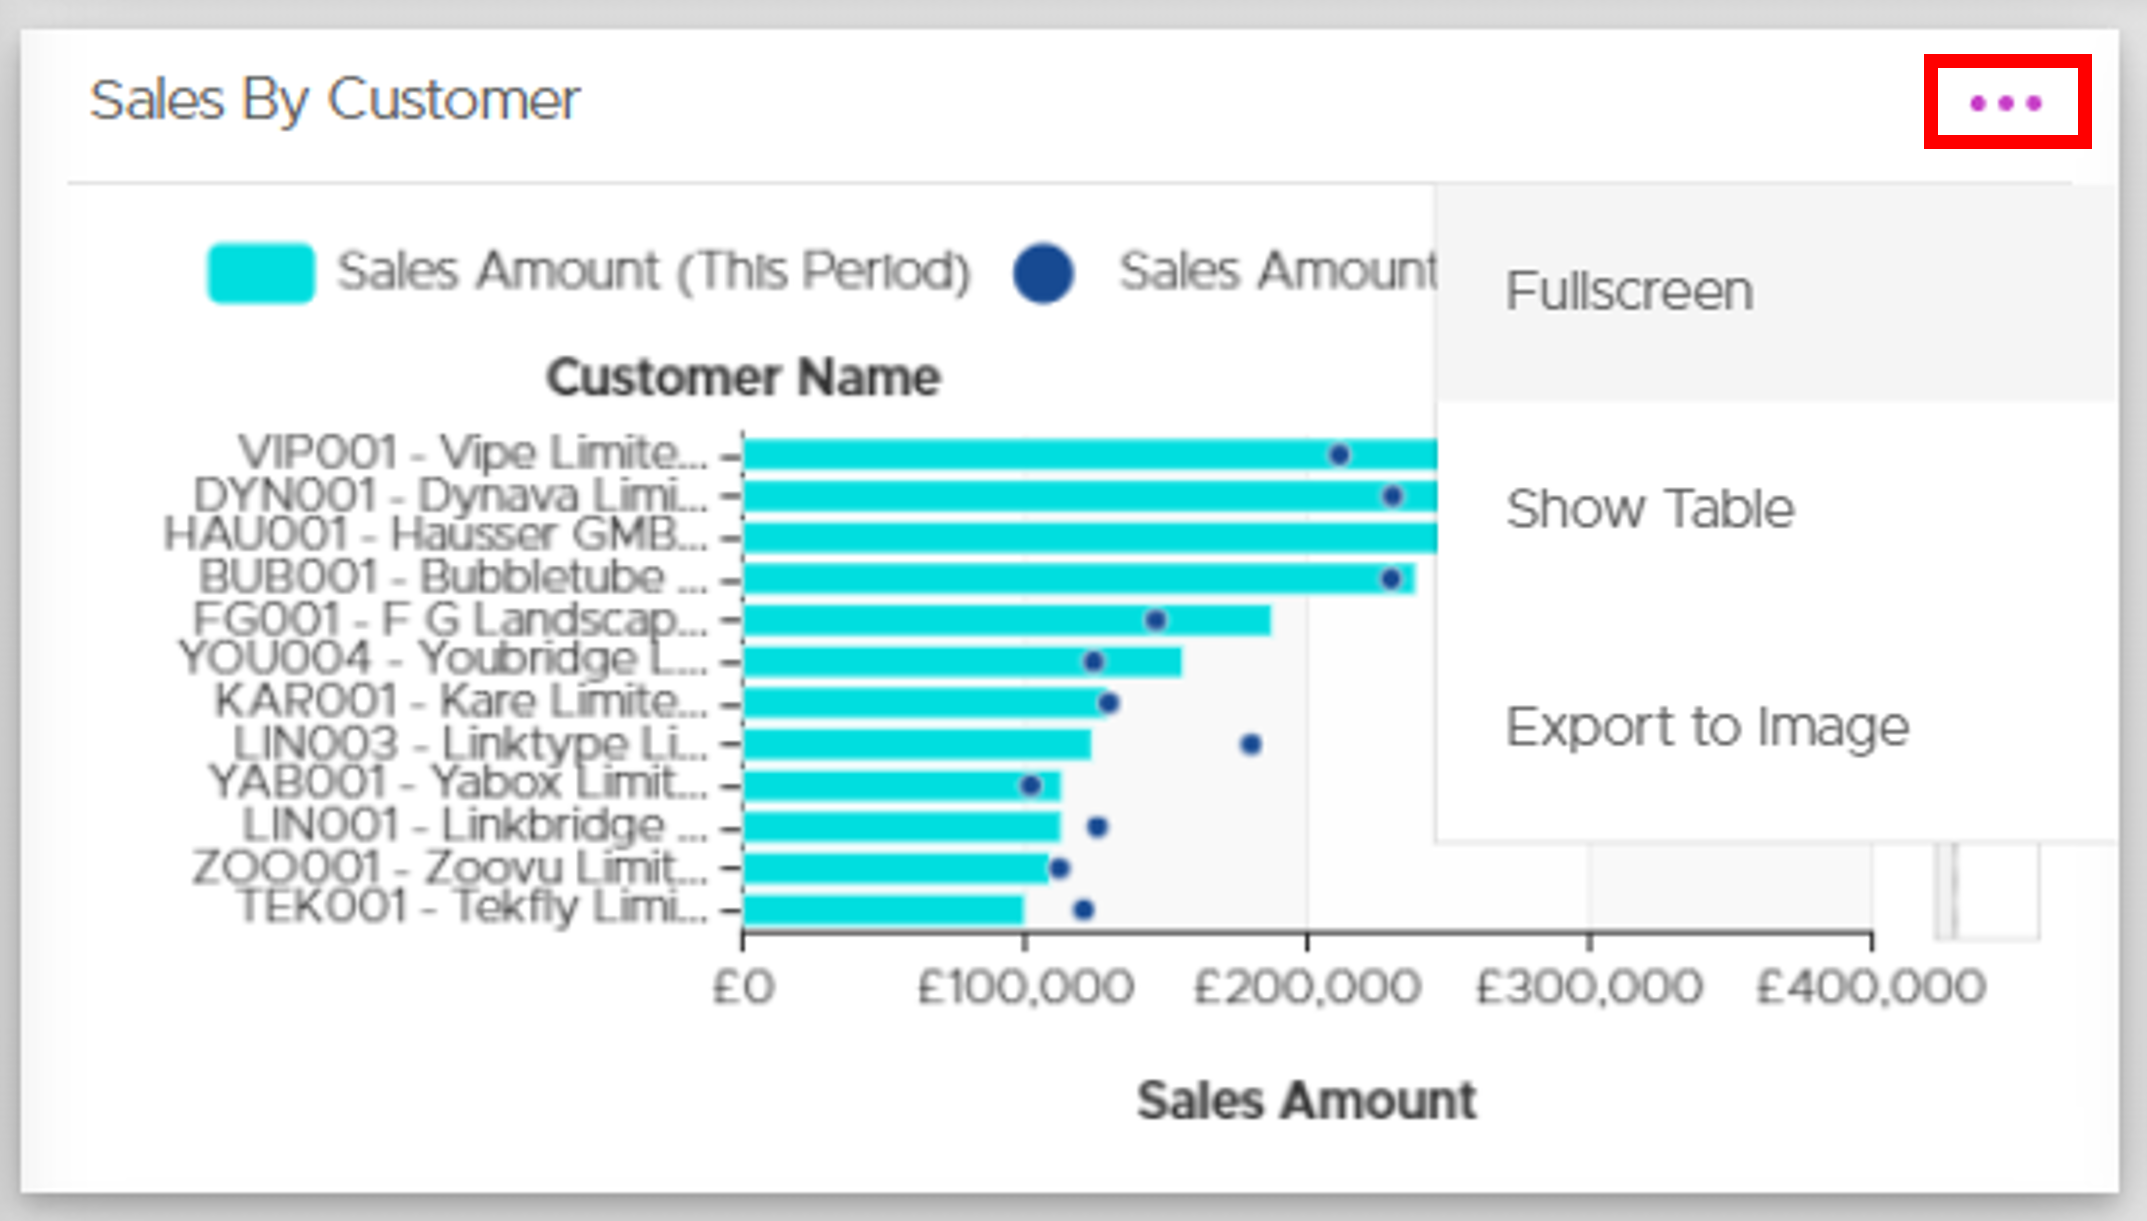Click the LIN003 Linktype previous-period dot
The image size is (2147, 1221).
(x=1250, y=744)
